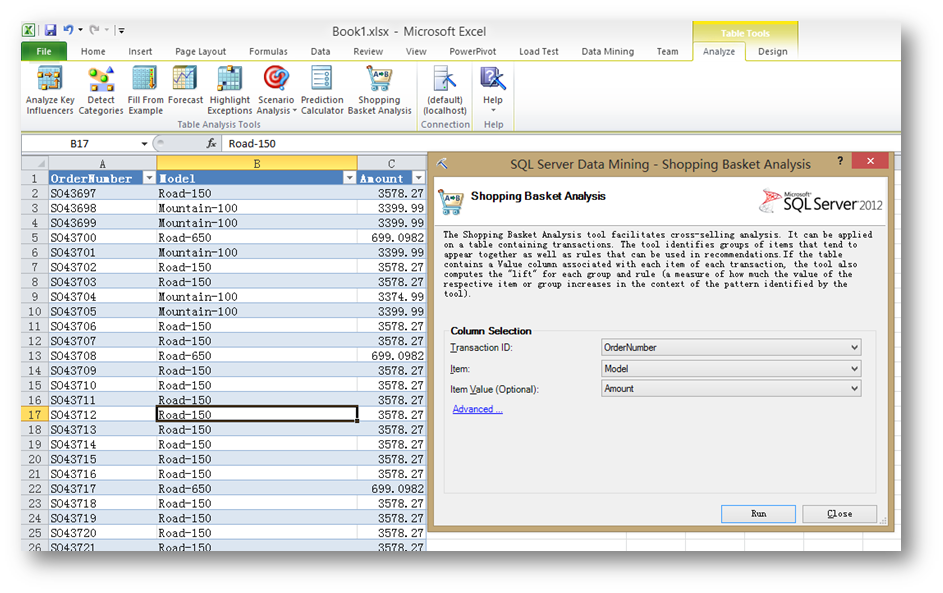Open the Amount column filter dropdown
Screen dimensions: 943x593
pyautogui.click(x=419, y=178)
